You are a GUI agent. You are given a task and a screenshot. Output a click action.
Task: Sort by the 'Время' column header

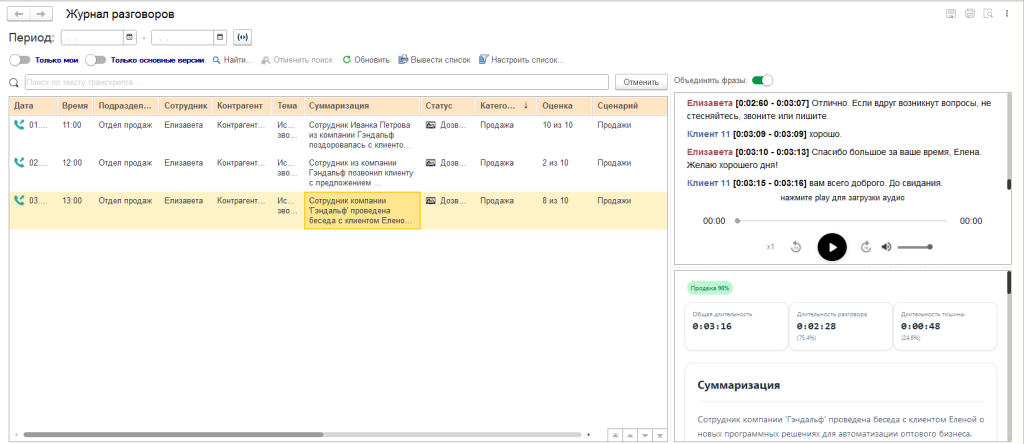coord(75,106)
